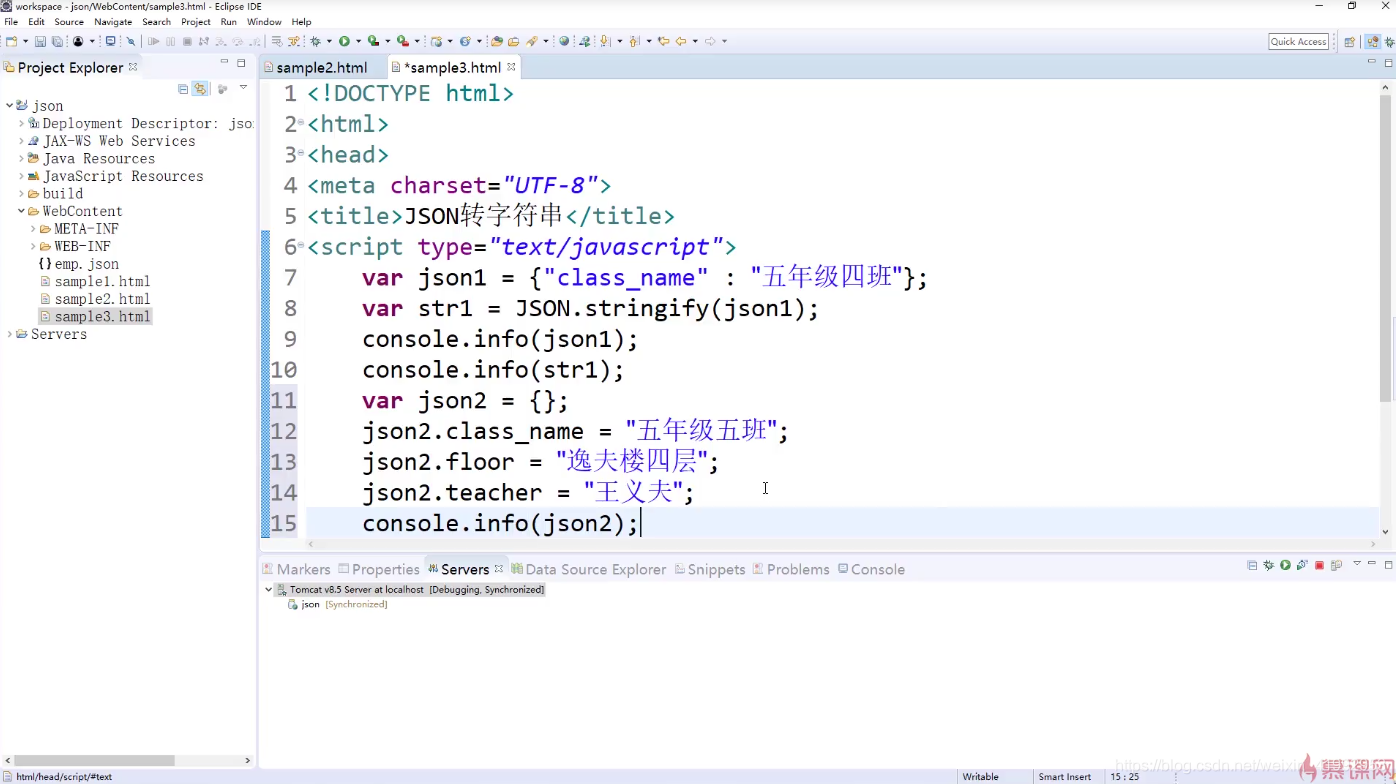This screenshot has width=1396, height=784.
Task: Click the Save All toolbar icon
Action: tap(57, 41)
